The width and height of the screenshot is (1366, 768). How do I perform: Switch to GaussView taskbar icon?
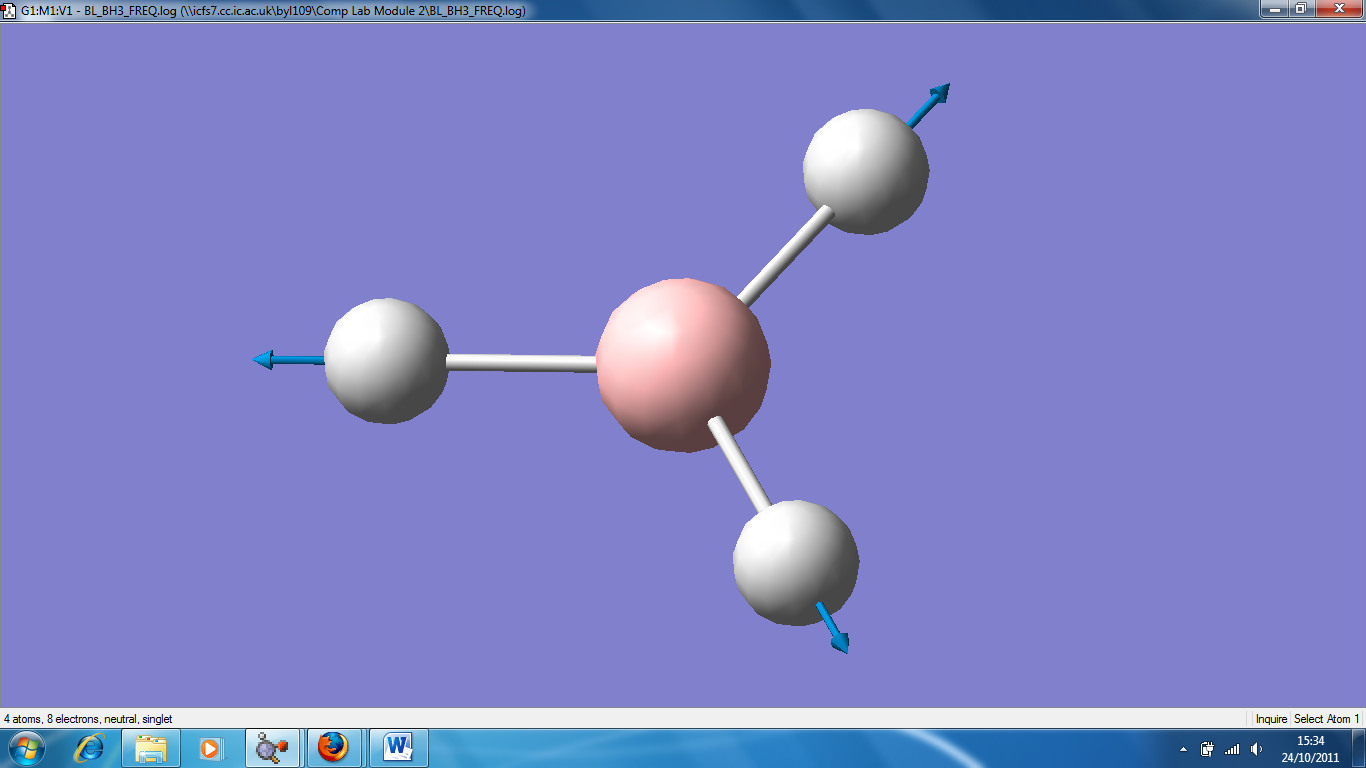(x=273, y=748)
